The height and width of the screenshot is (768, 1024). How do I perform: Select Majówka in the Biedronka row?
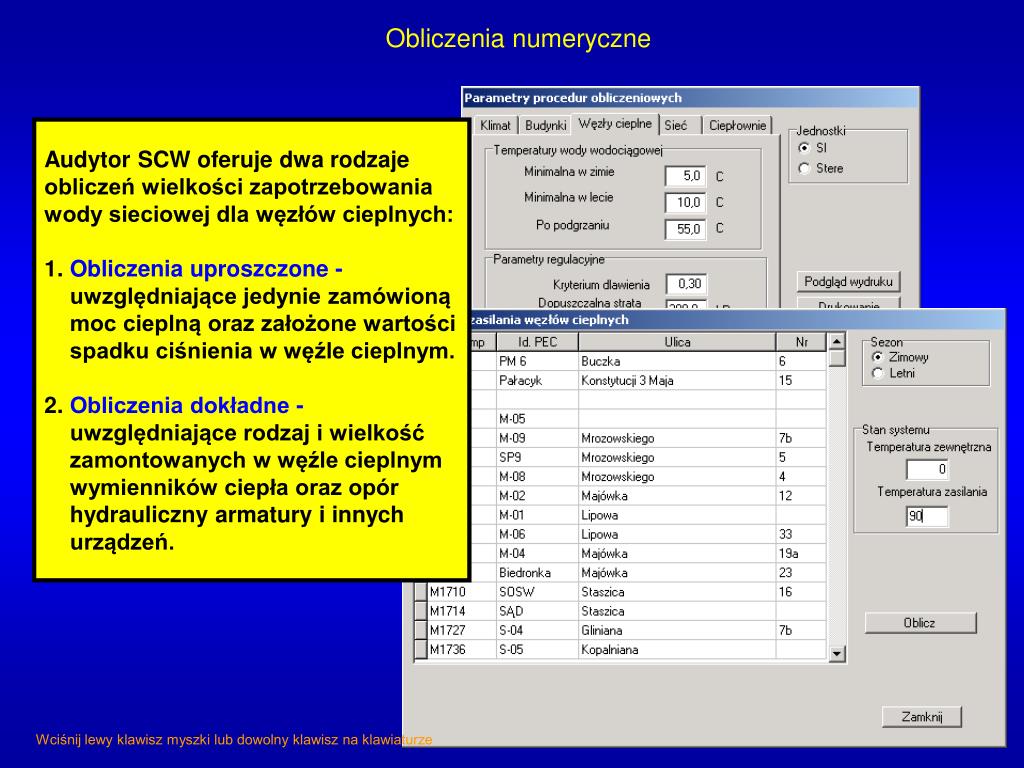[677, 573]
